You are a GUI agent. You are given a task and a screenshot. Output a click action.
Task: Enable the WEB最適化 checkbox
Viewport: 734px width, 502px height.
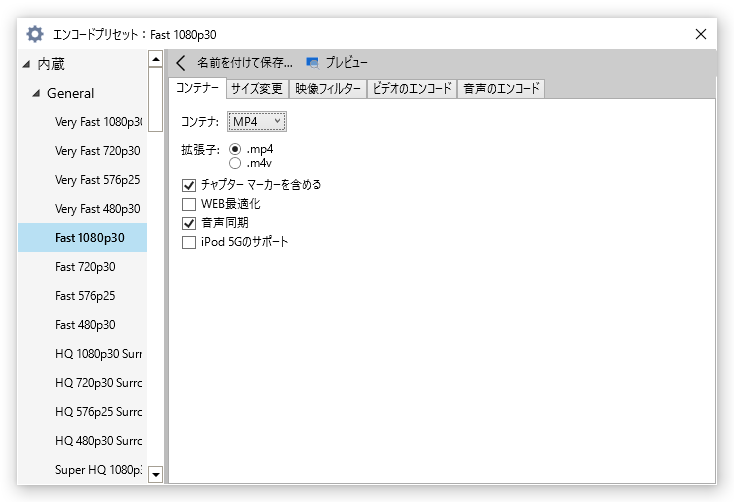[189, 204]
